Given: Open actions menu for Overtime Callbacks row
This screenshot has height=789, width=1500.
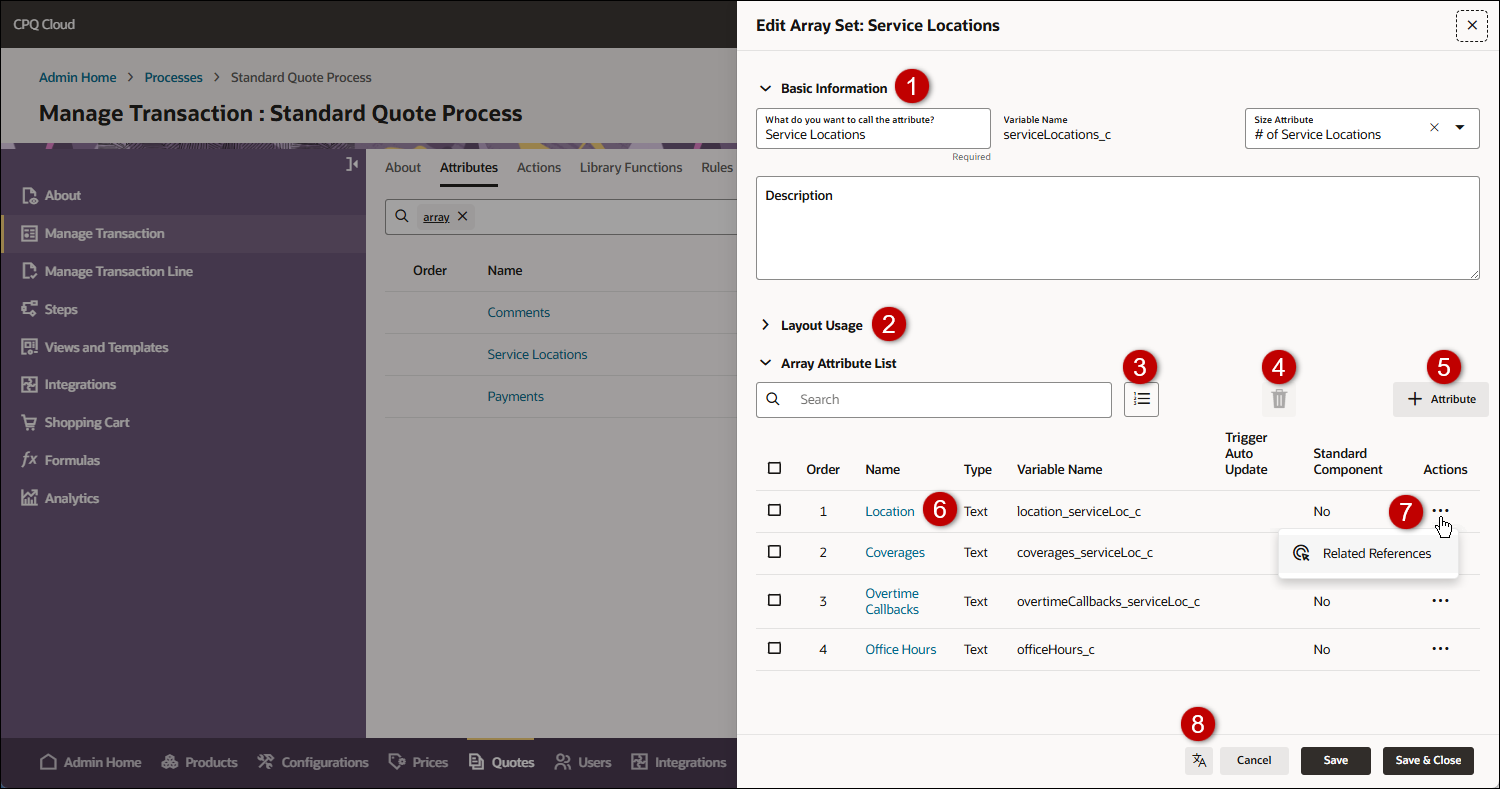Looking at the screenshot, I should click(1440, 601).
